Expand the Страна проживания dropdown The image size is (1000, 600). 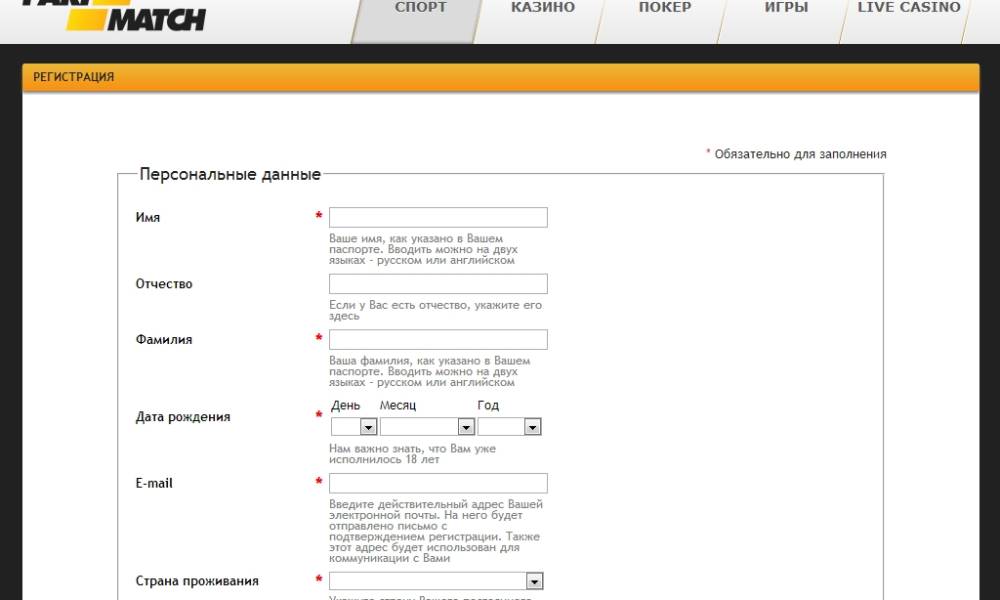click(436, 581)
